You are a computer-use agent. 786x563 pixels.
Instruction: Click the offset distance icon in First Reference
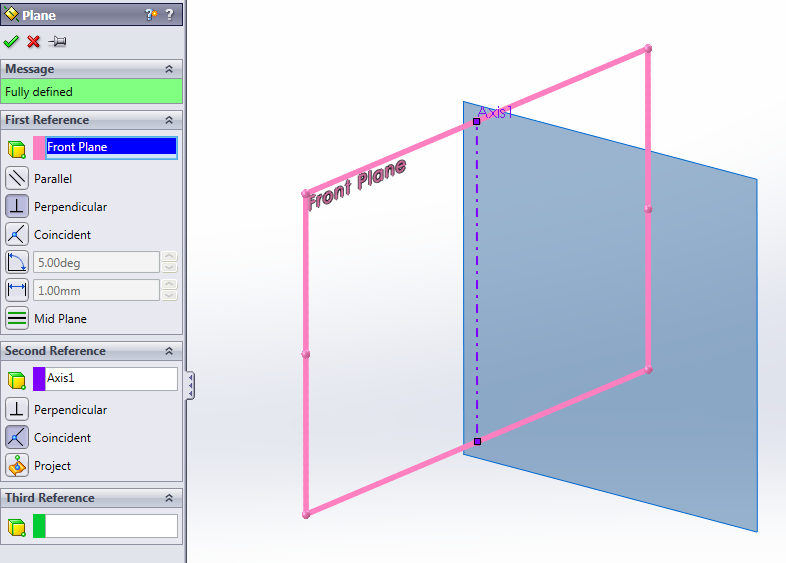(x=17, y=291)
